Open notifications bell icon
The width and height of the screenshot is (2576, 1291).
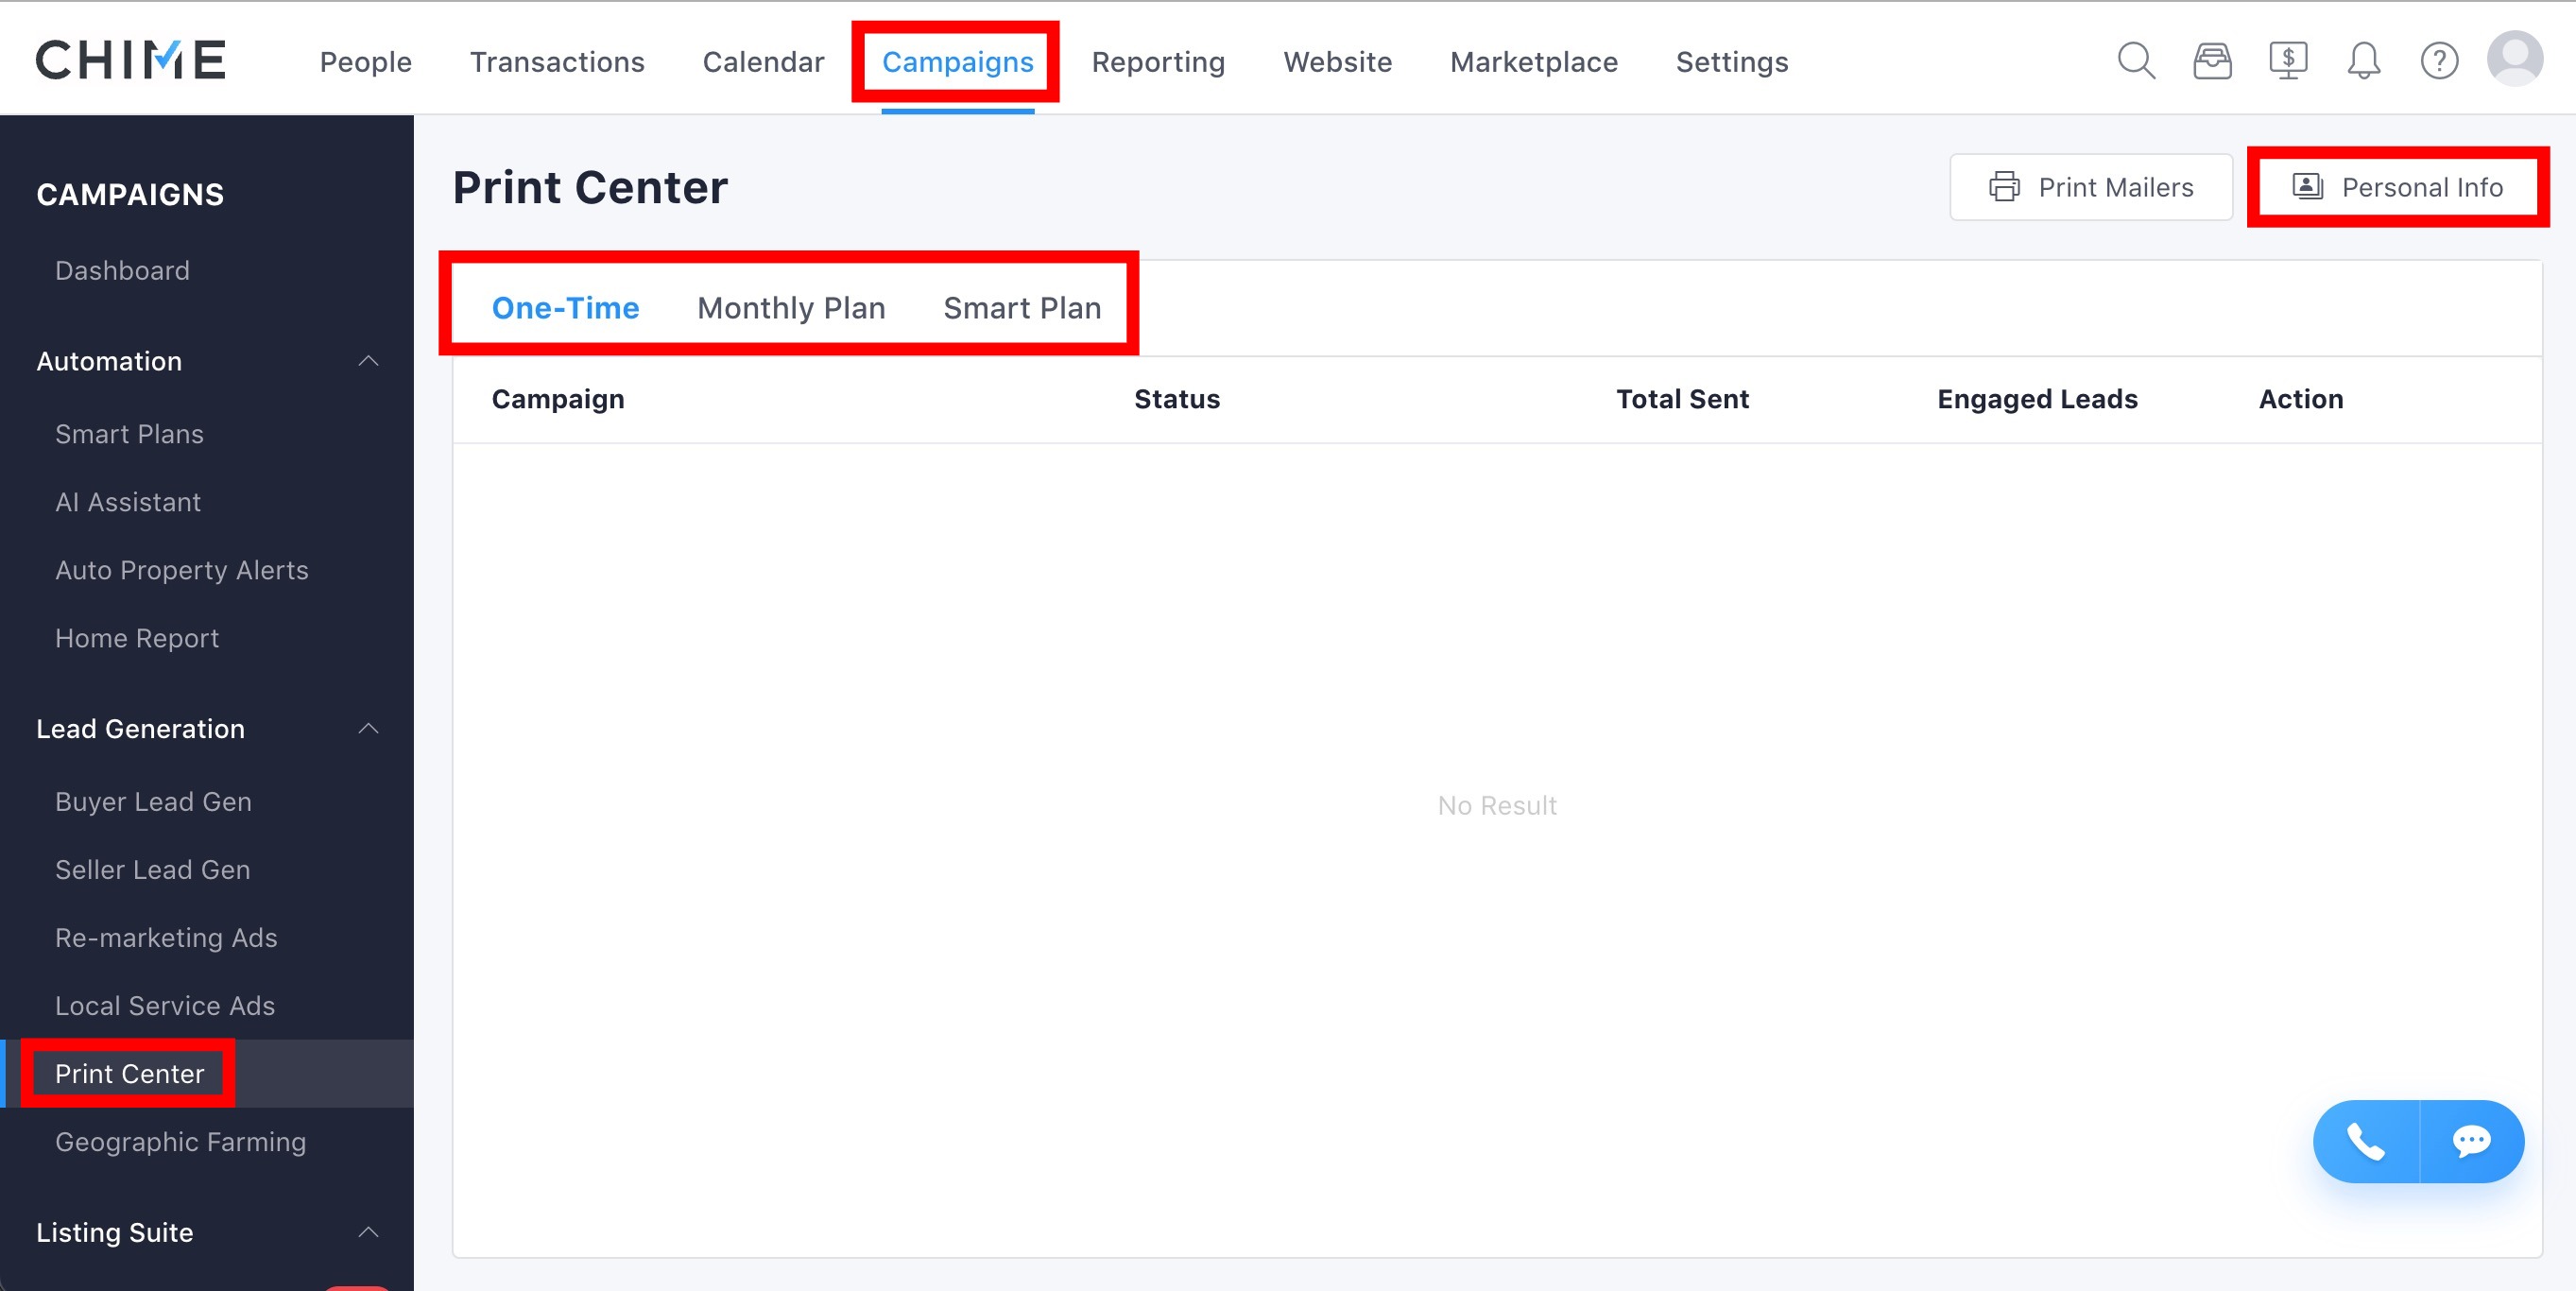coord(2363,61)
